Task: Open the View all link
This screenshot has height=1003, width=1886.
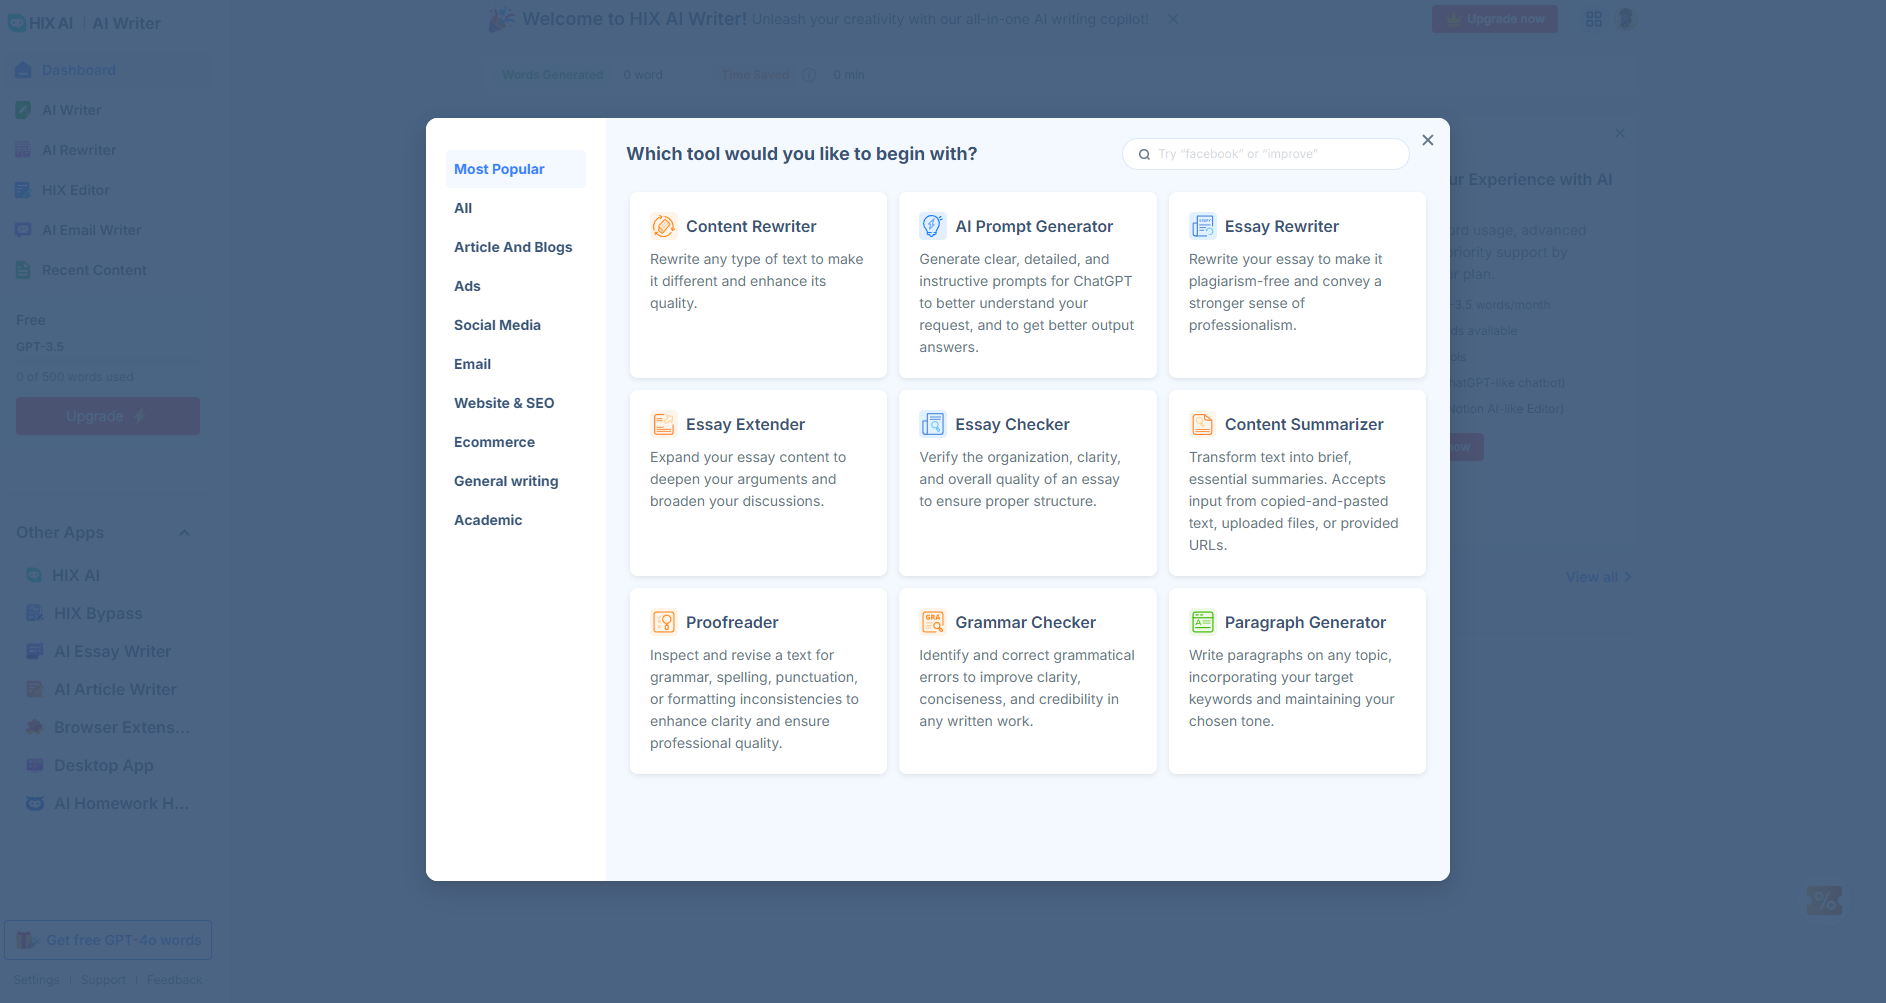Action: click(1598, 577)
